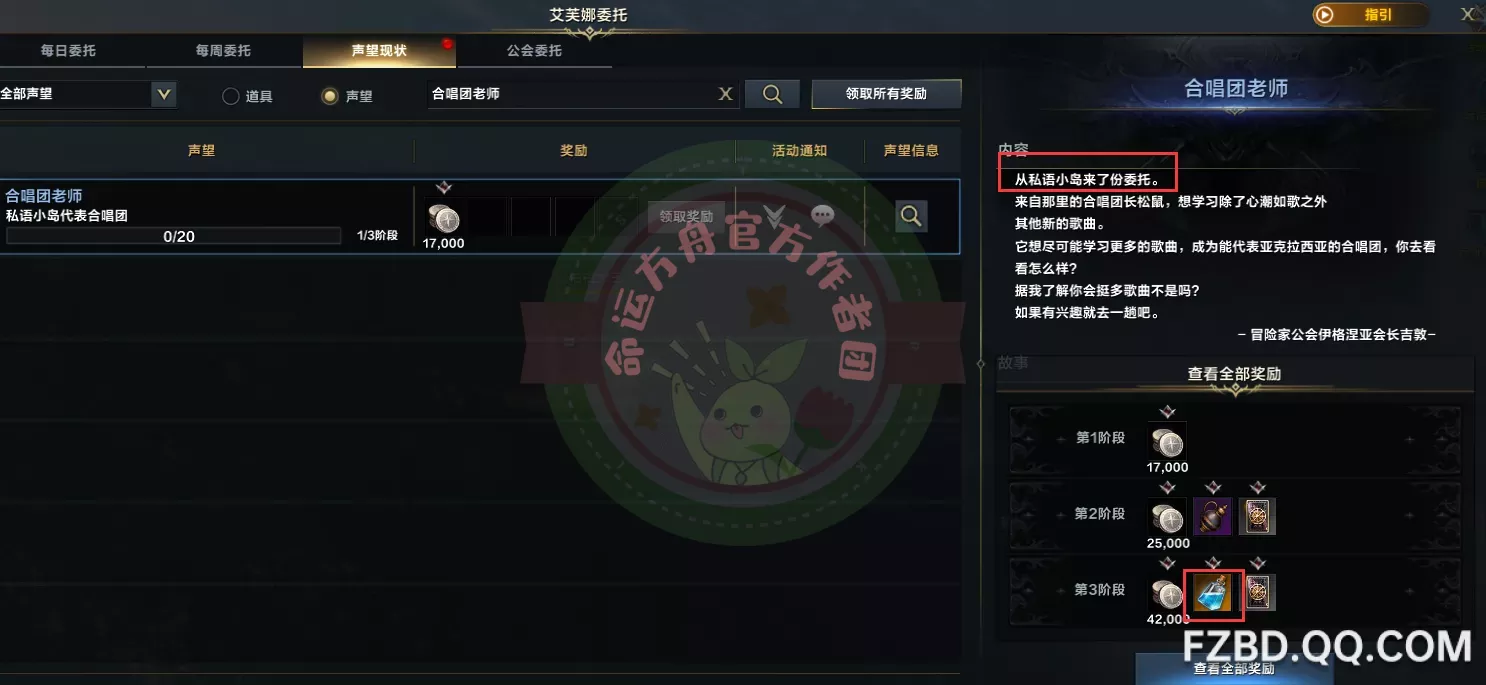Click the 指引 guide button
1486x685 pixels.
(1371, 15)
